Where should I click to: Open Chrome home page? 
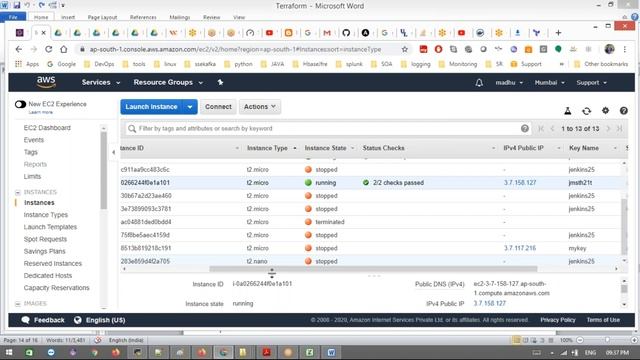pyautogui.click(x=64, y=49)
